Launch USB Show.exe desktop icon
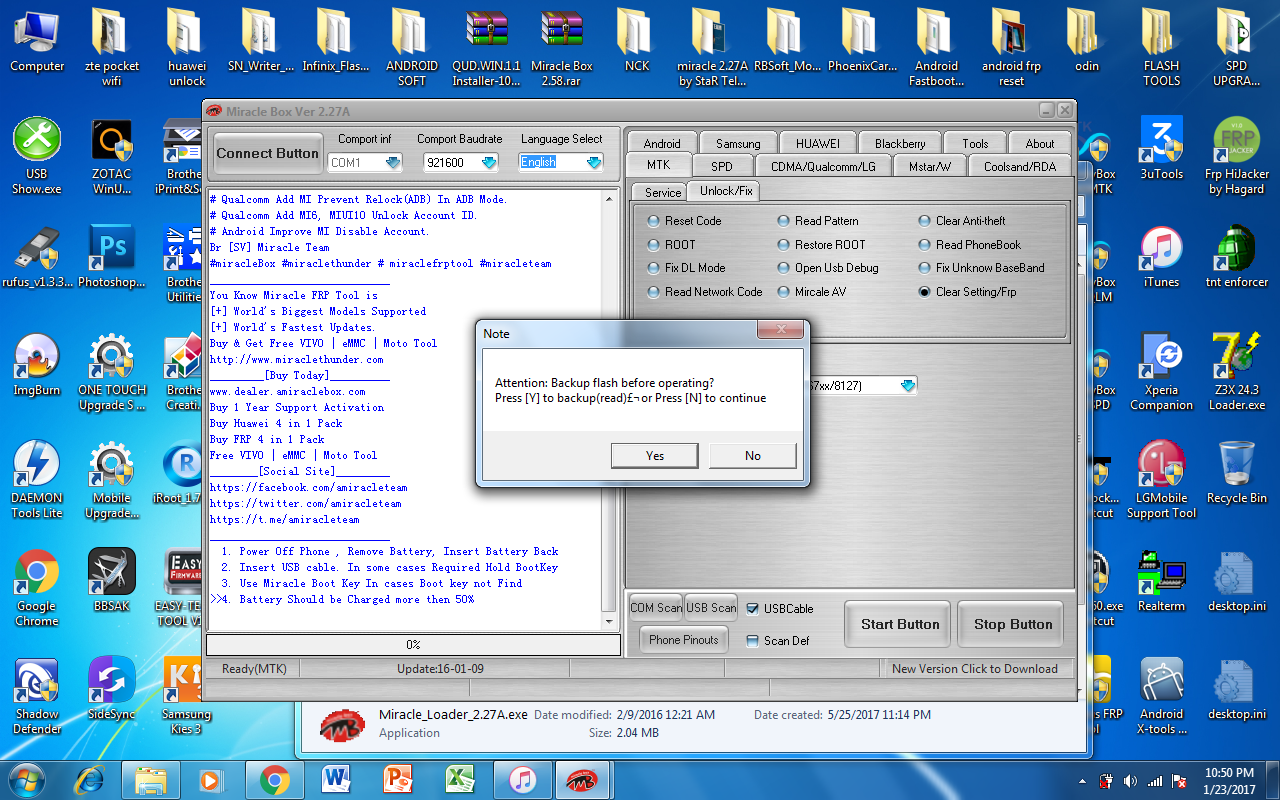The width and height of the screenshot is (1280, 800). (x=37, y=156)
